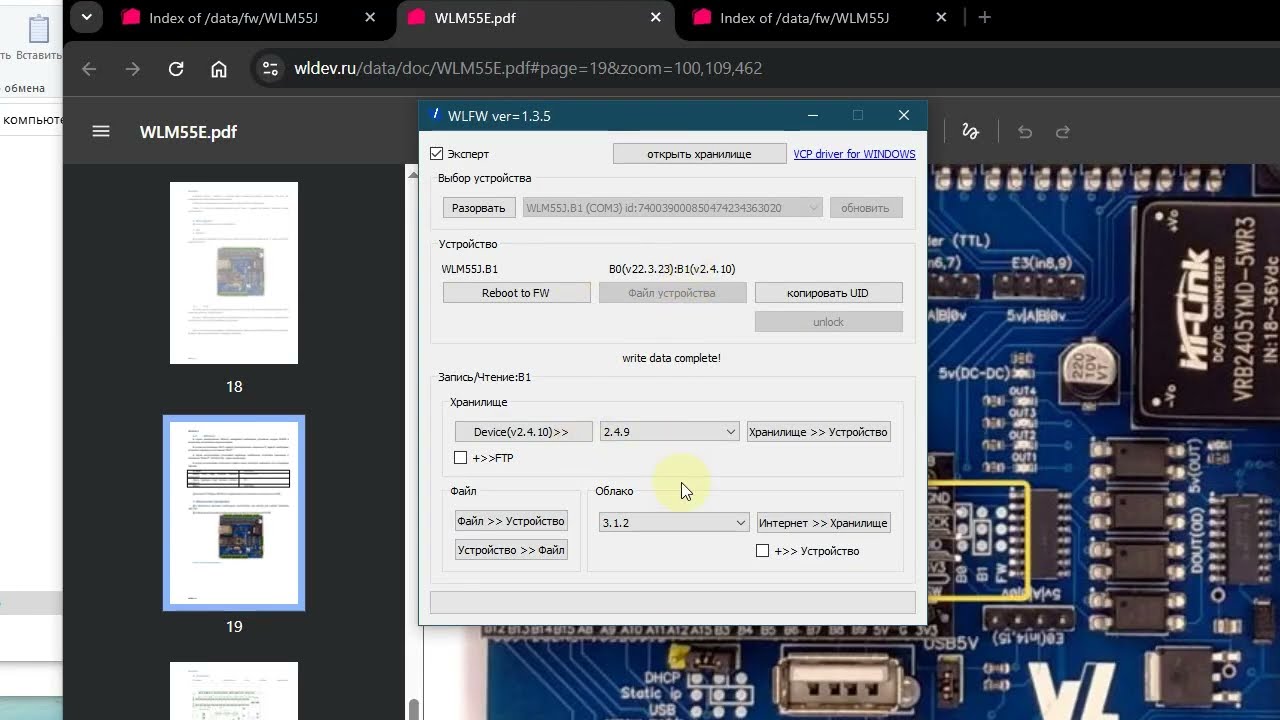Focus the wldev.ru address bar URL
The height and width of the screenshot is (720, 1280).
528,68
